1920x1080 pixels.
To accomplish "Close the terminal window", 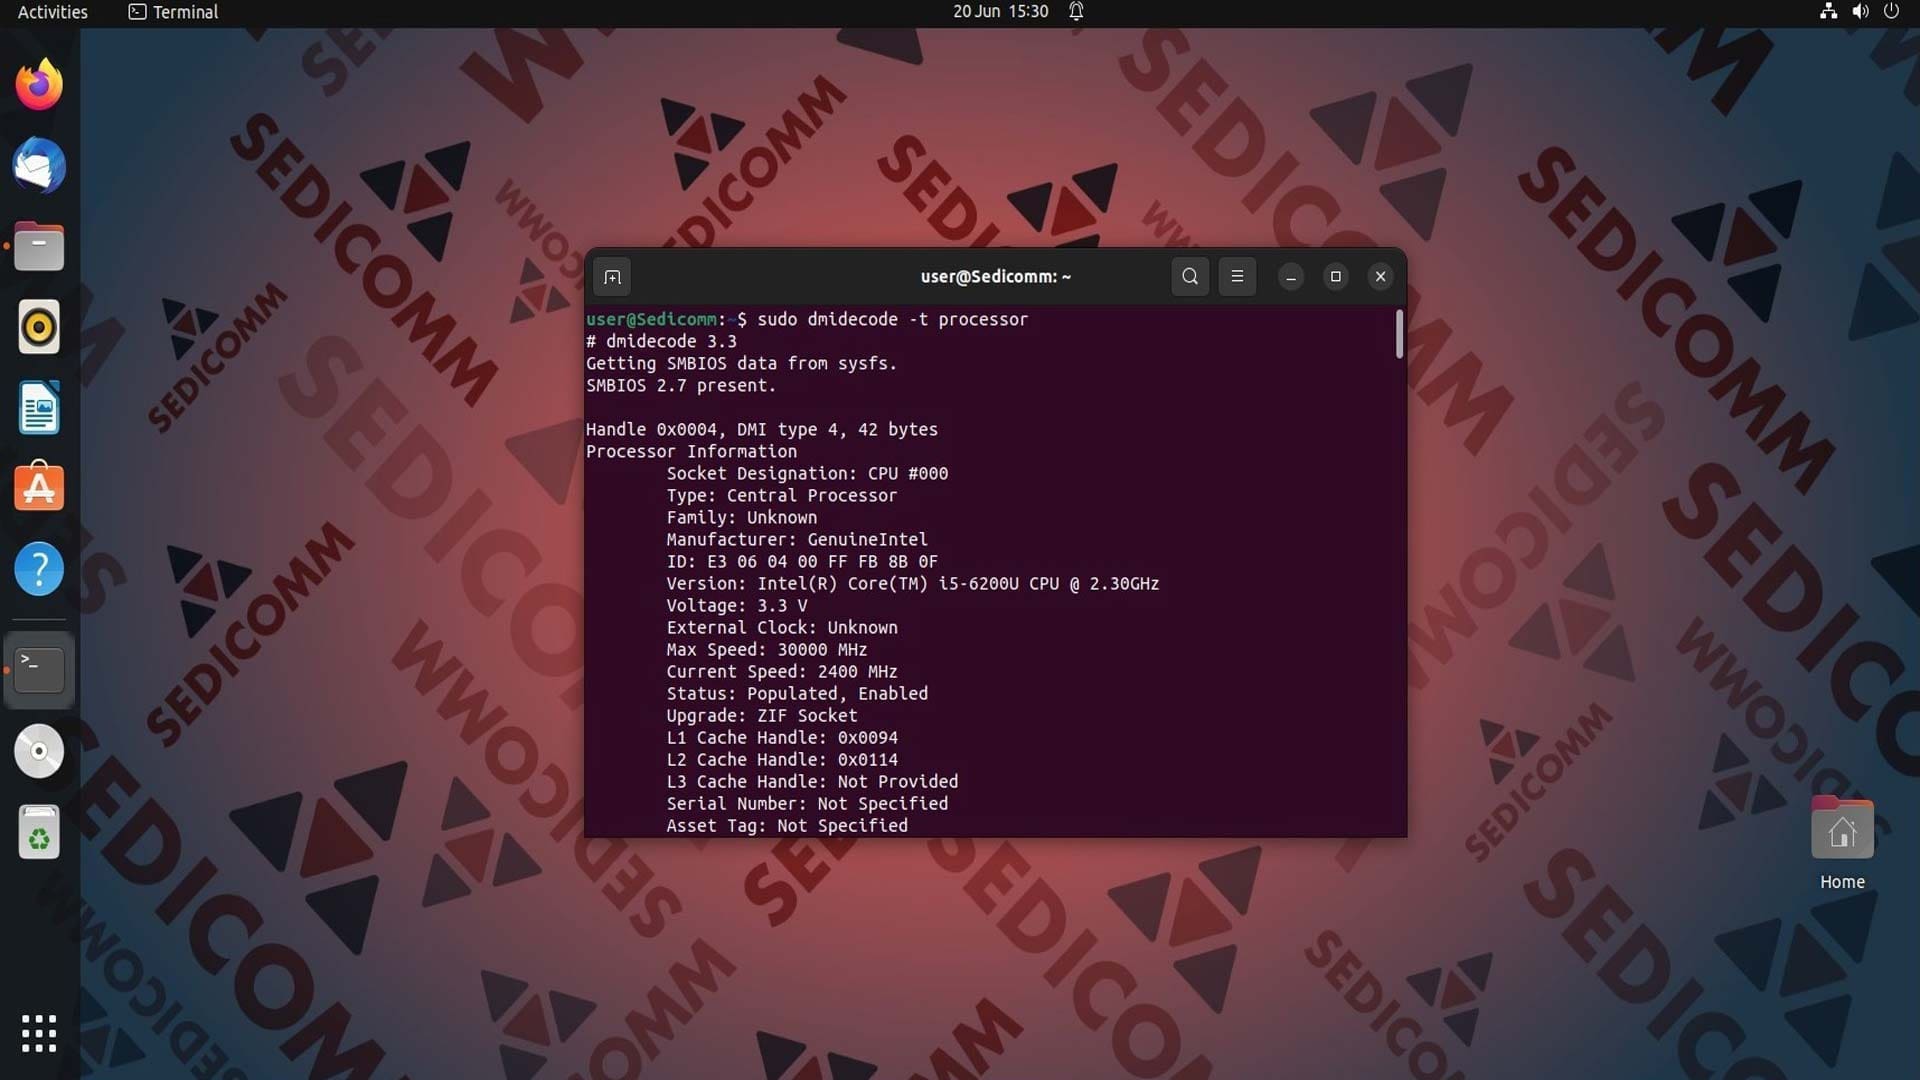I will (x=1381, y=277).
